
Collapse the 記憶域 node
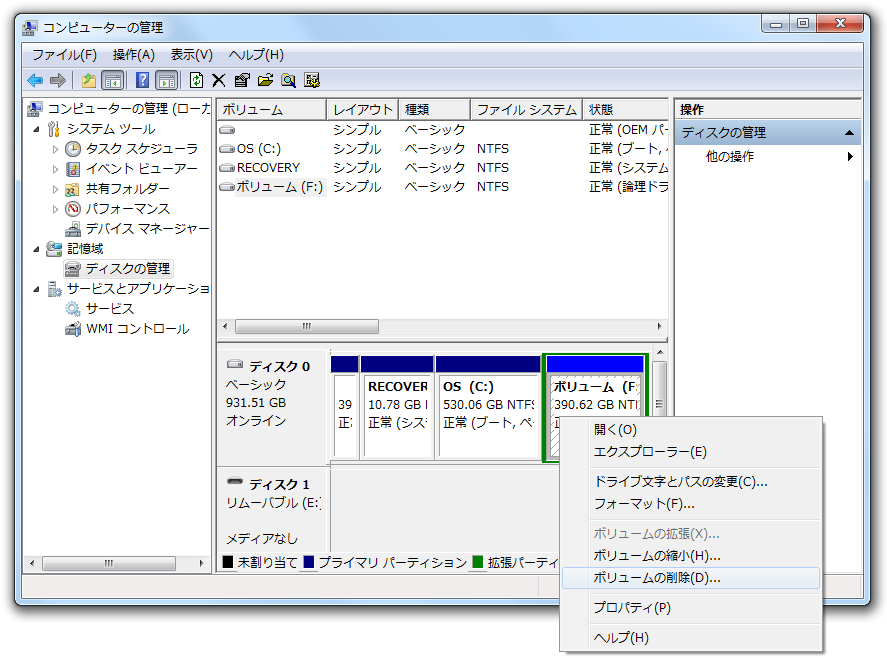[36, 250]
